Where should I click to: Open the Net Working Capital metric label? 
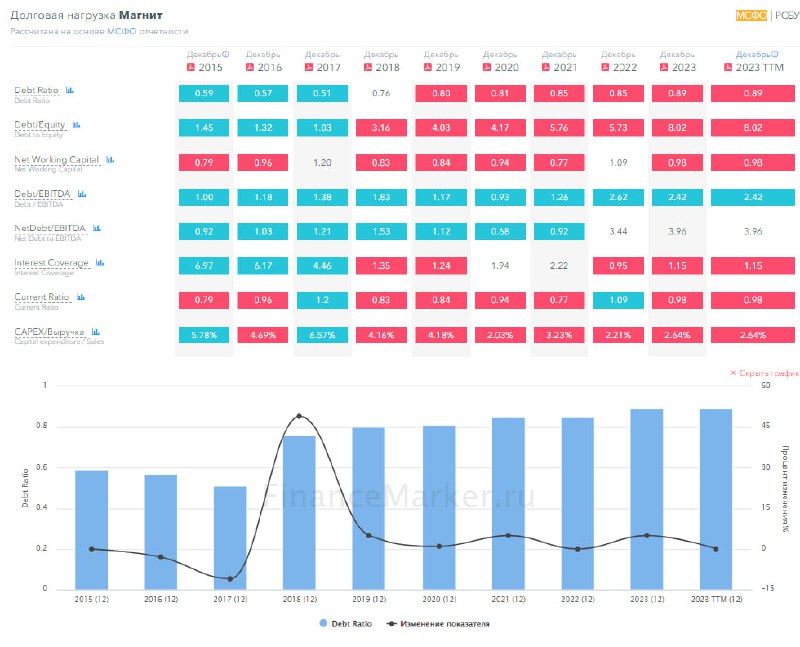(57, 160)
